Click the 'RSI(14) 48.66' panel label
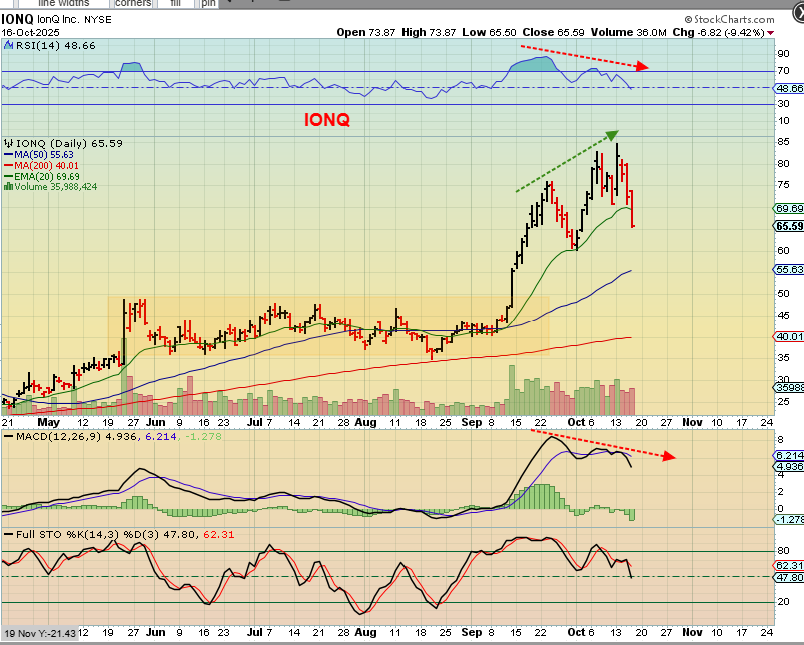 click(56, 46)
